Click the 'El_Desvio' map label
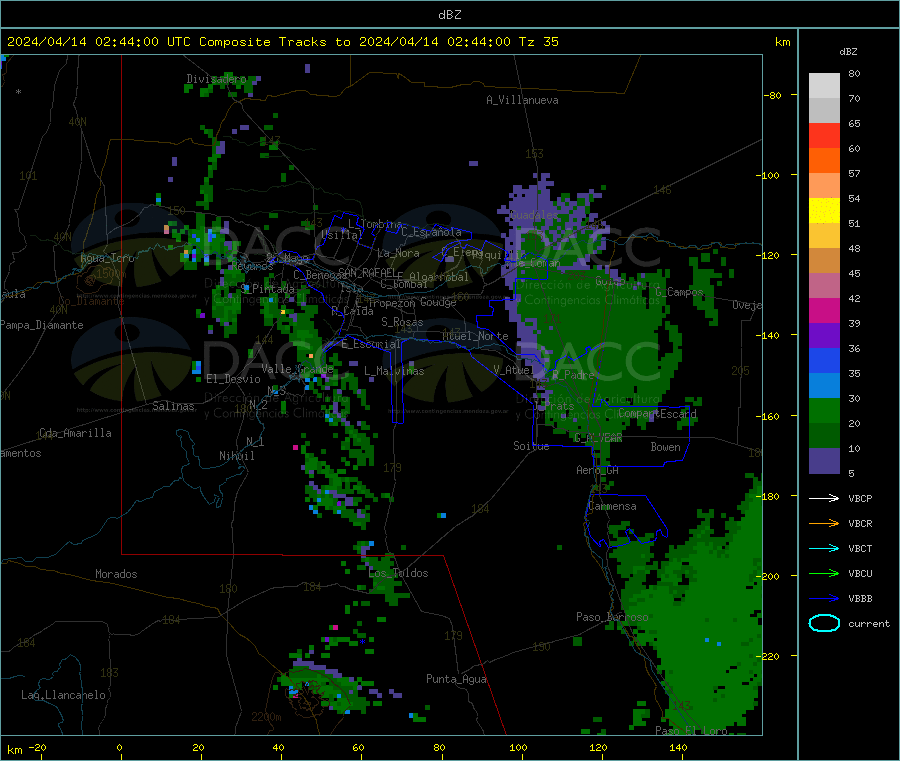Image resolution: width=900 pixels, height=761 pixels. pos(234,379)
